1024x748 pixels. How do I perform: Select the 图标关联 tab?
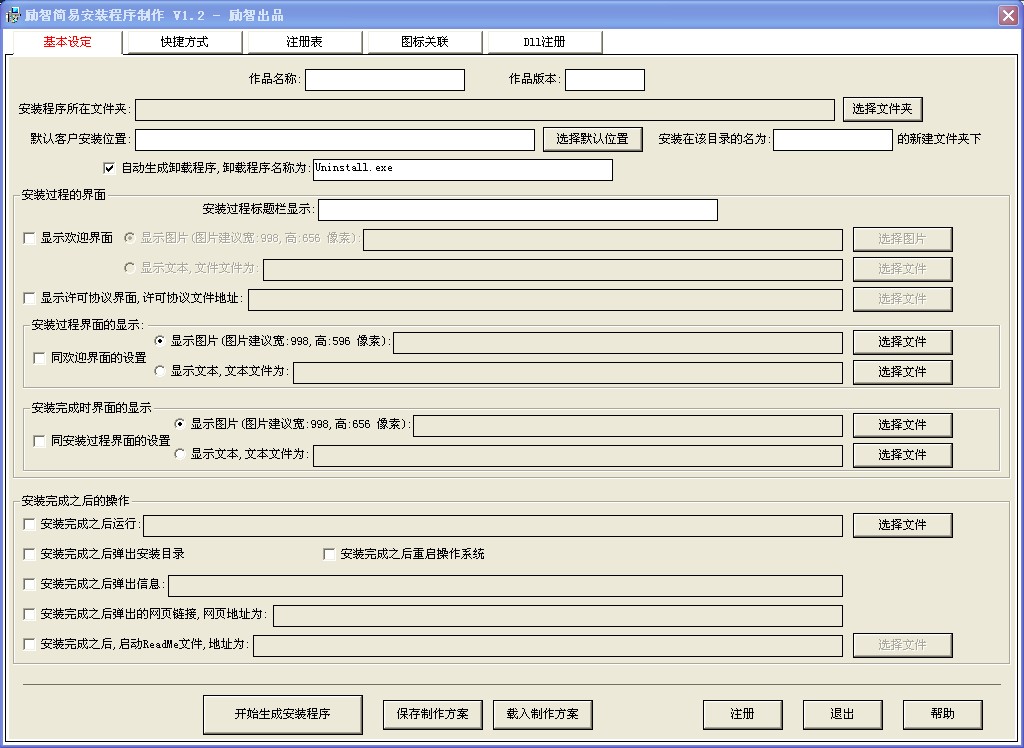(x=423, y=42)
